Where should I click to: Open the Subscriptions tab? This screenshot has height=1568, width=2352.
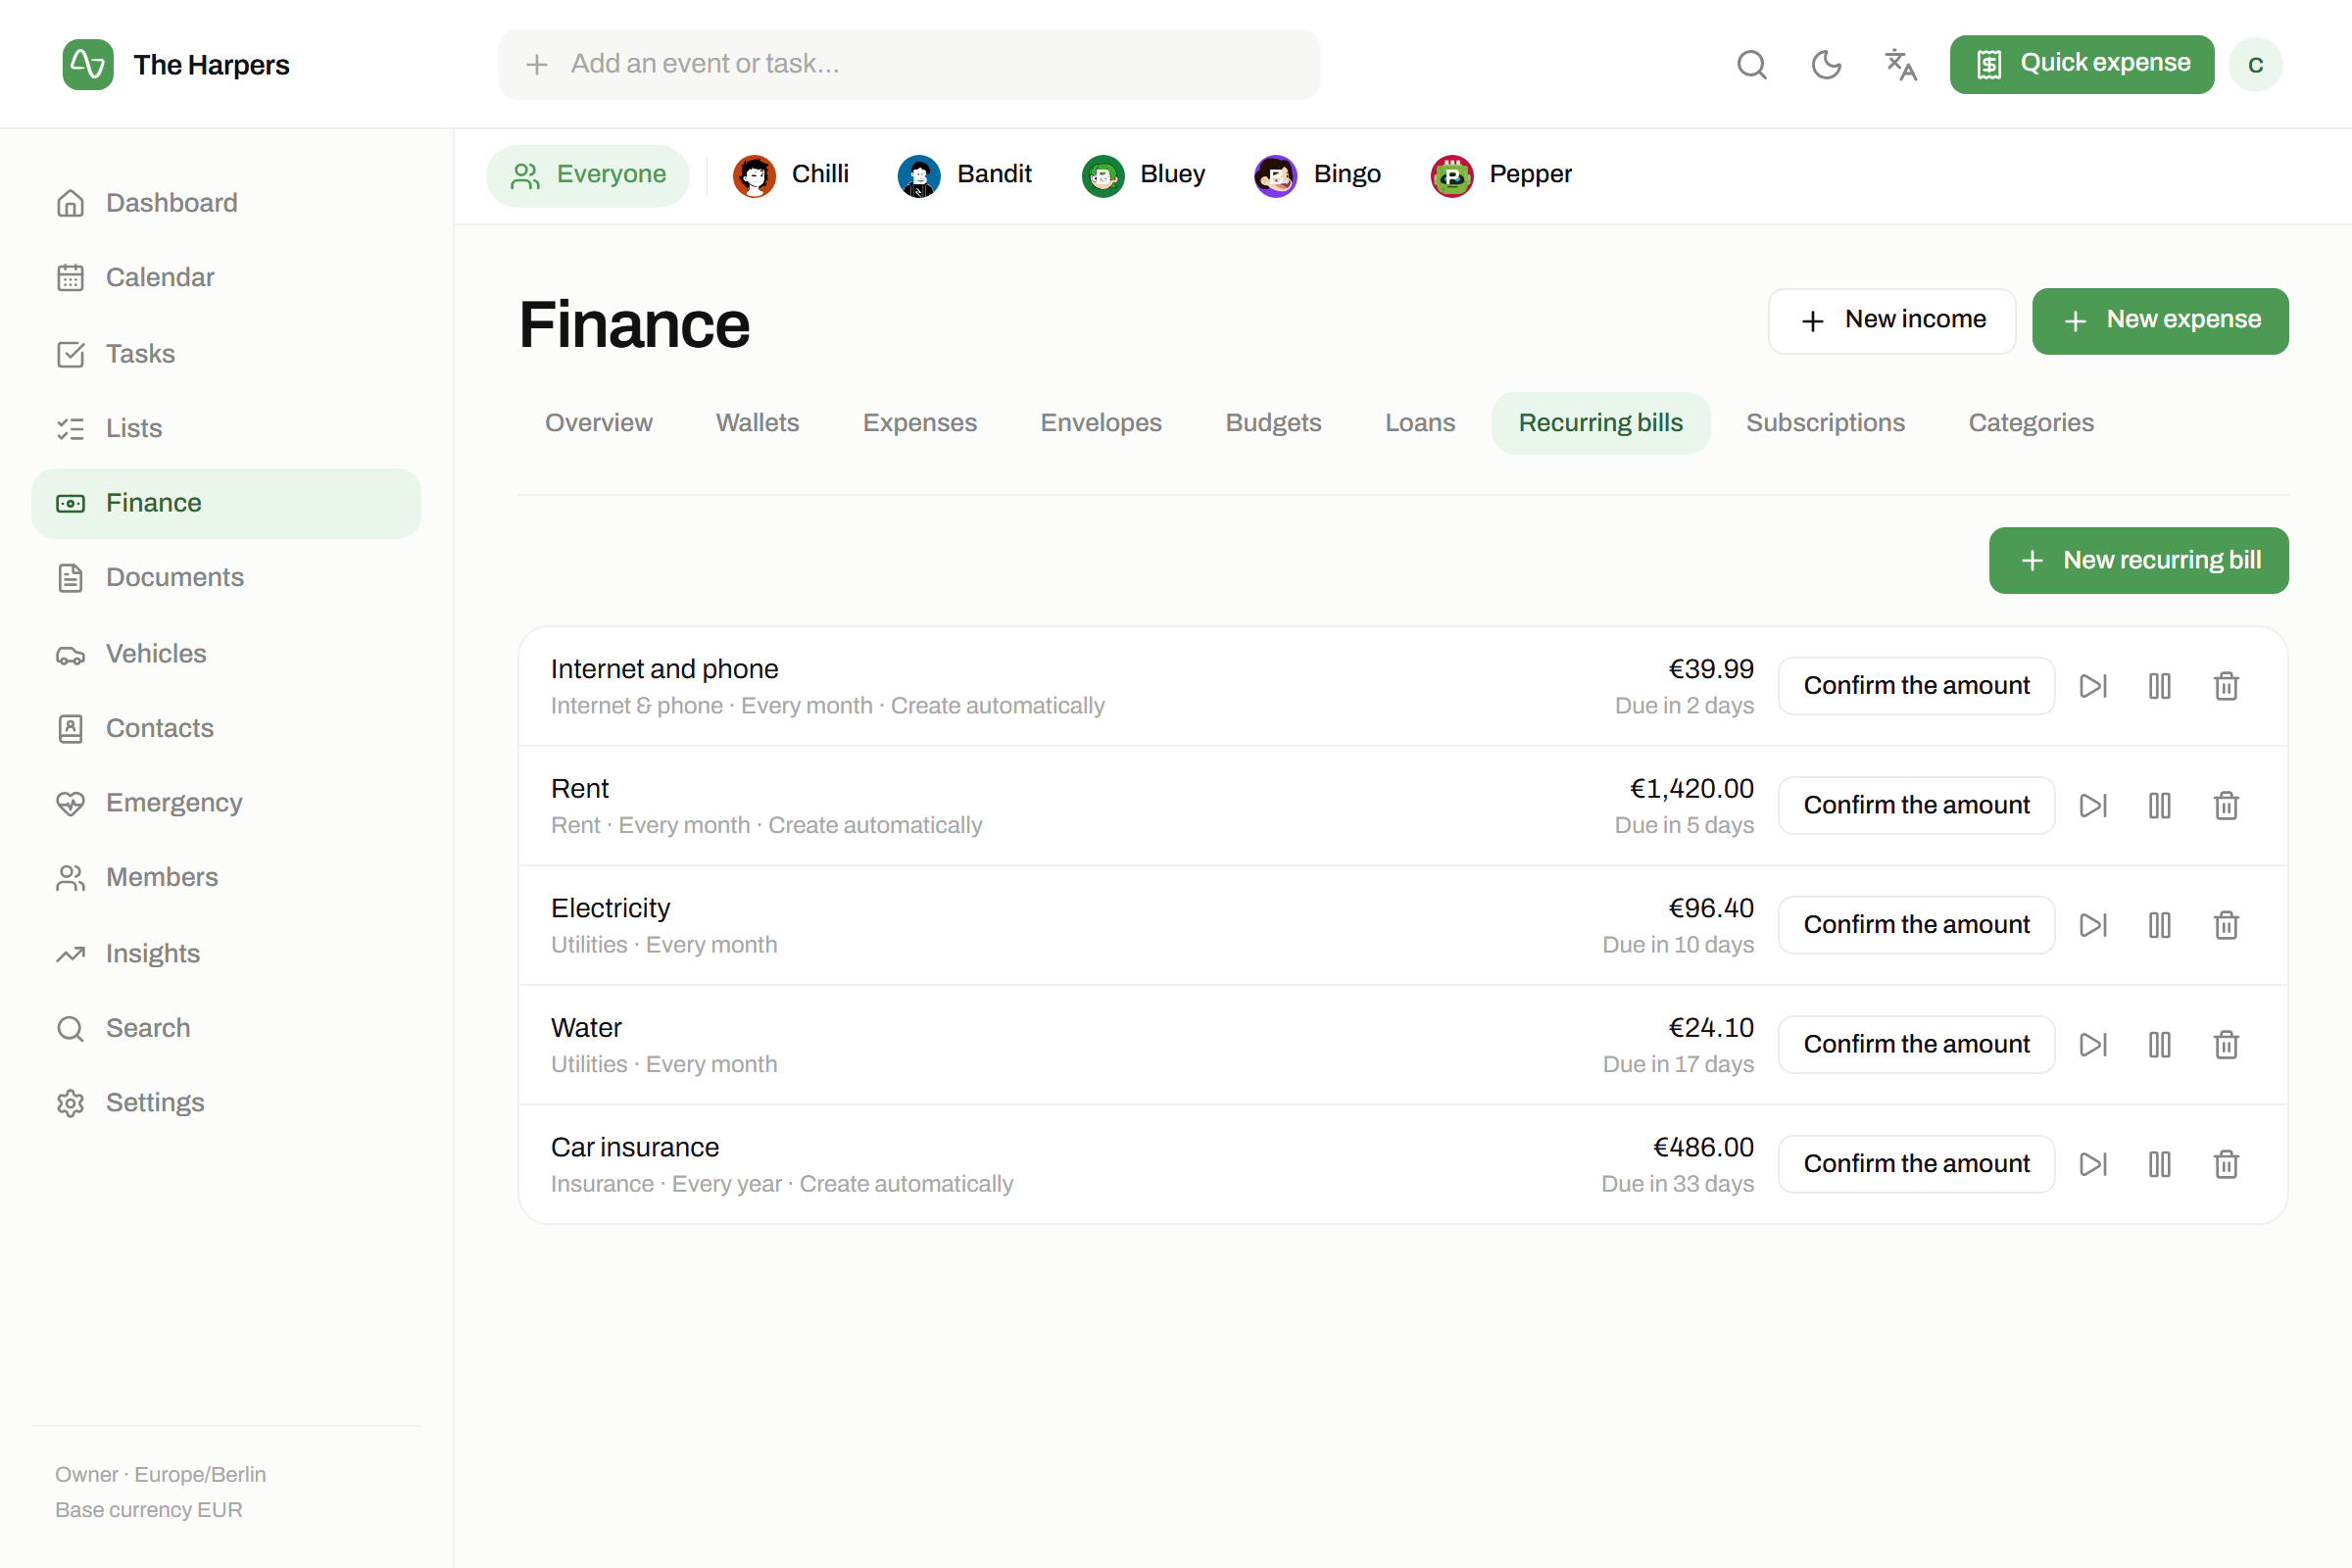(1825, 423)
